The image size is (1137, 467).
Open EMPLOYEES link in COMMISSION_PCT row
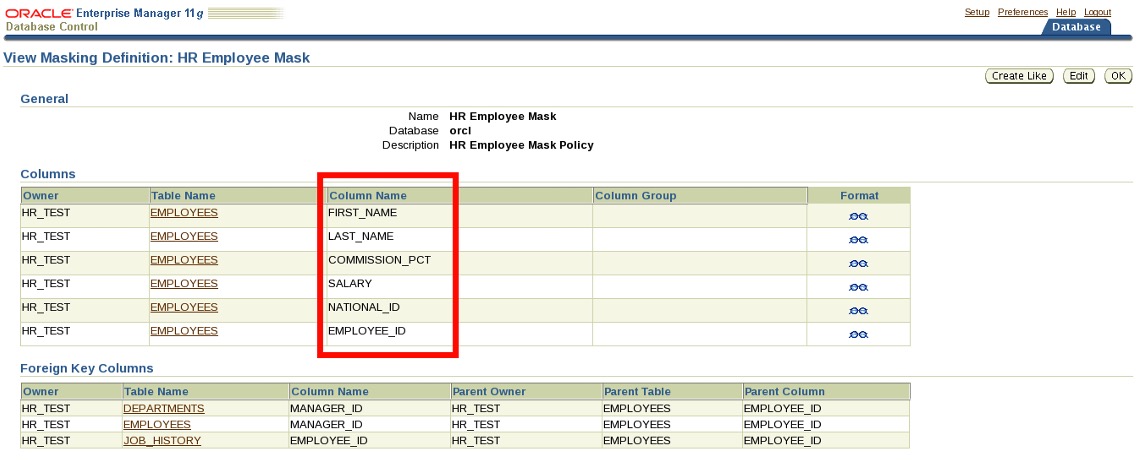(183, 260)
